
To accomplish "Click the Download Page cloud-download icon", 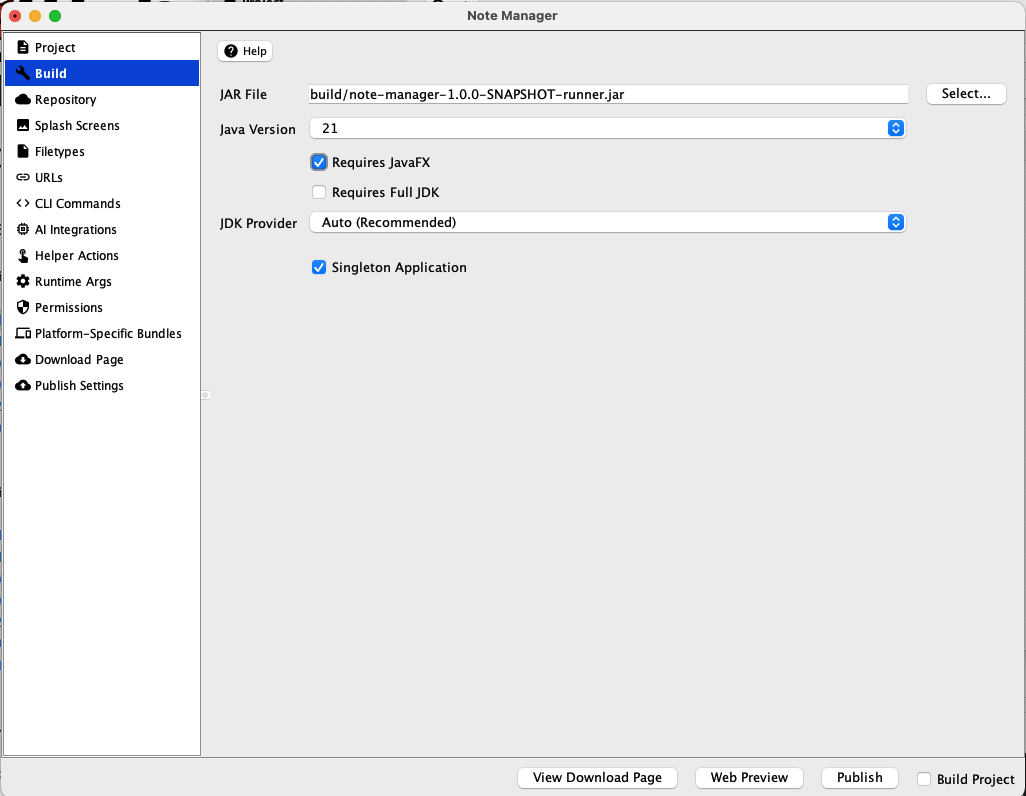I will pos(23,359).
